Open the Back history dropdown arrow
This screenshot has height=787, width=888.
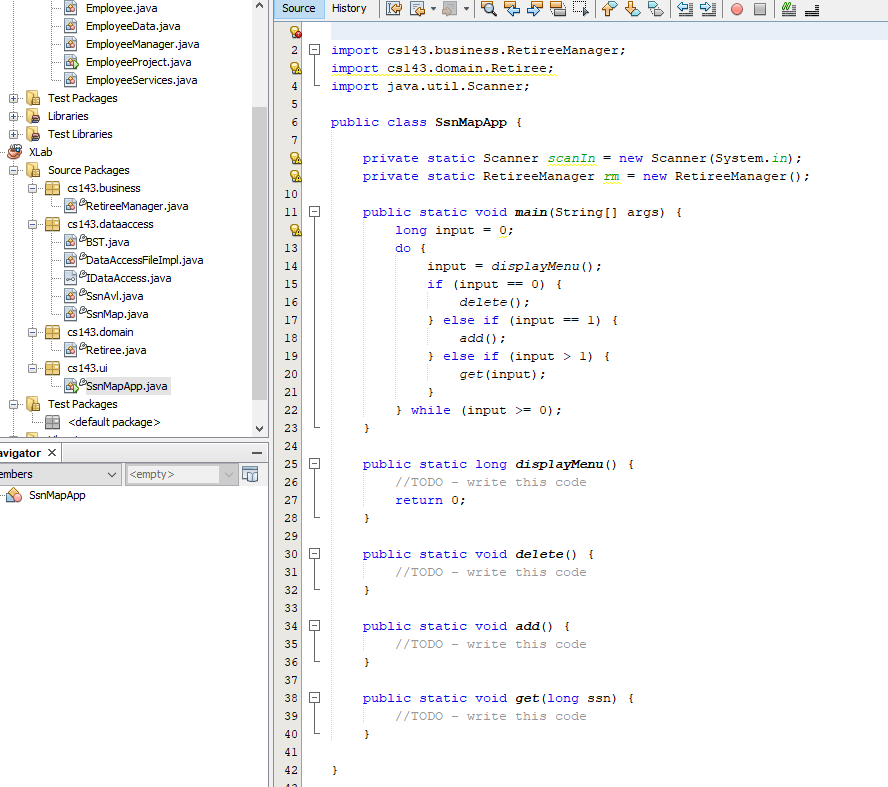click(x=433, y=8)
